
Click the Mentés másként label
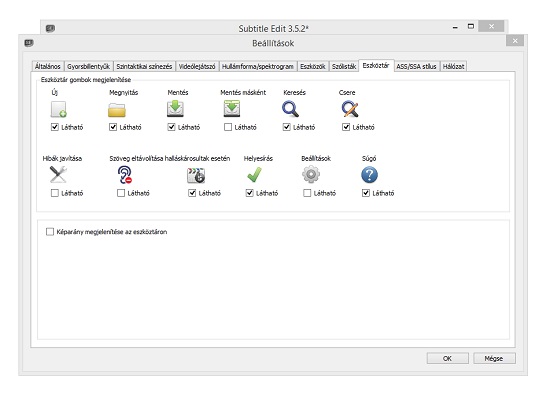click(243, 93)
